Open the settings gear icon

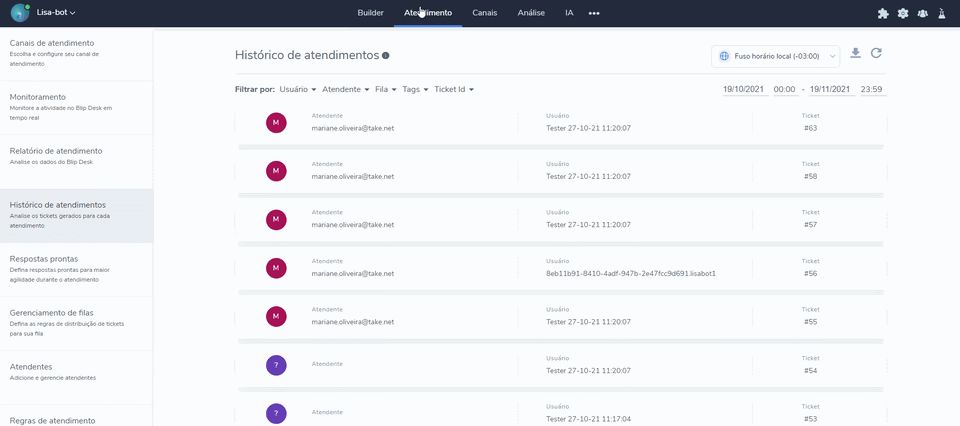[x=903, y=13]
